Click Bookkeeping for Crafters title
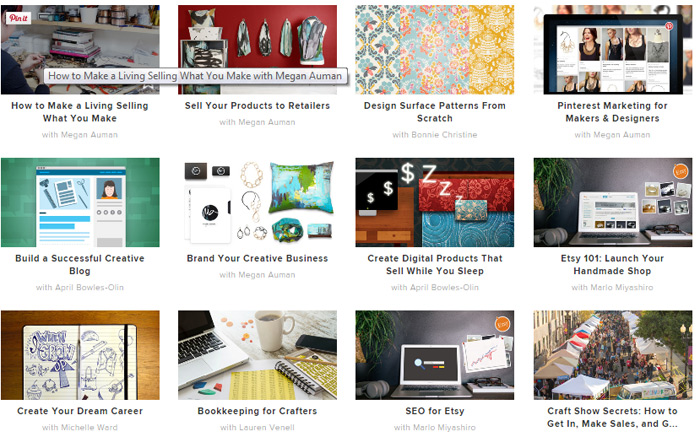 coord(257,411)
